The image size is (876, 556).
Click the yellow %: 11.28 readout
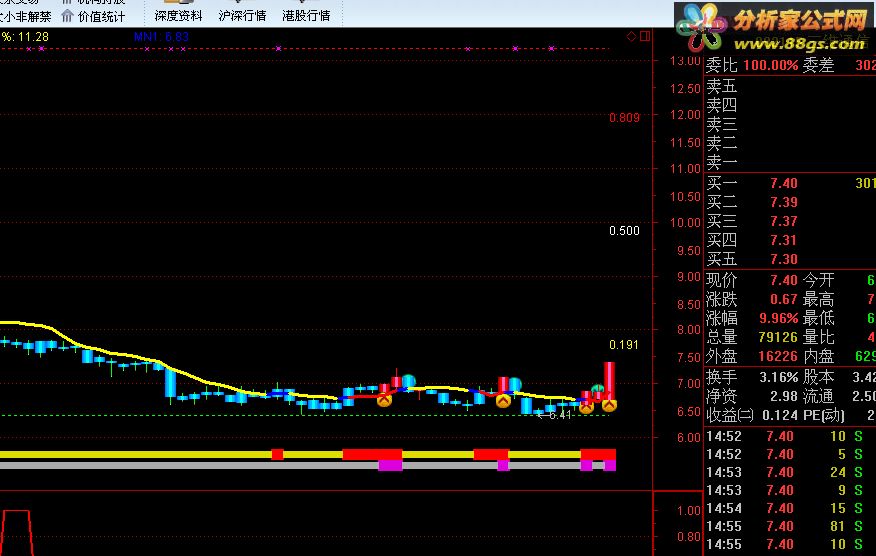pos(25,37)
